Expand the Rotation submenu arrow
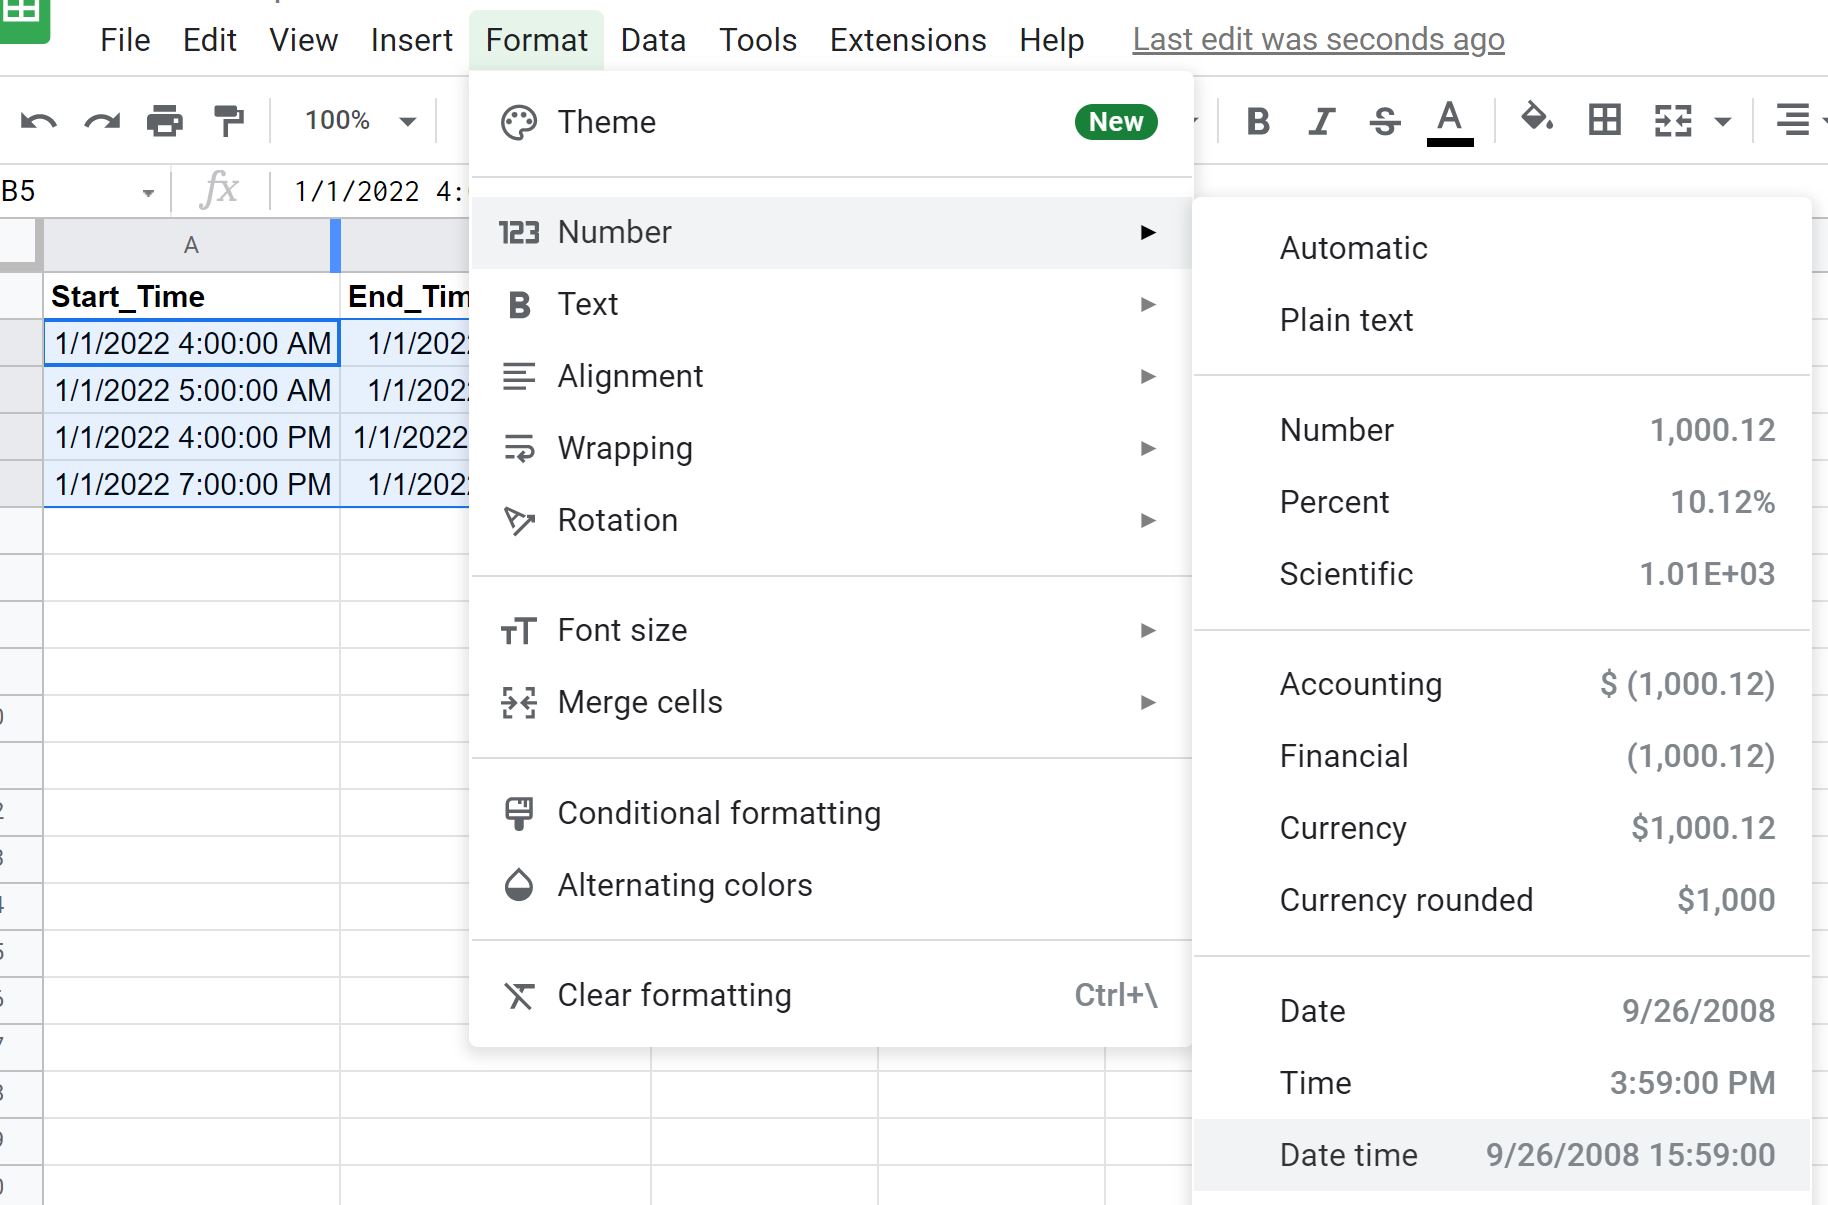1828x1205 pixels. point(1148,520)
